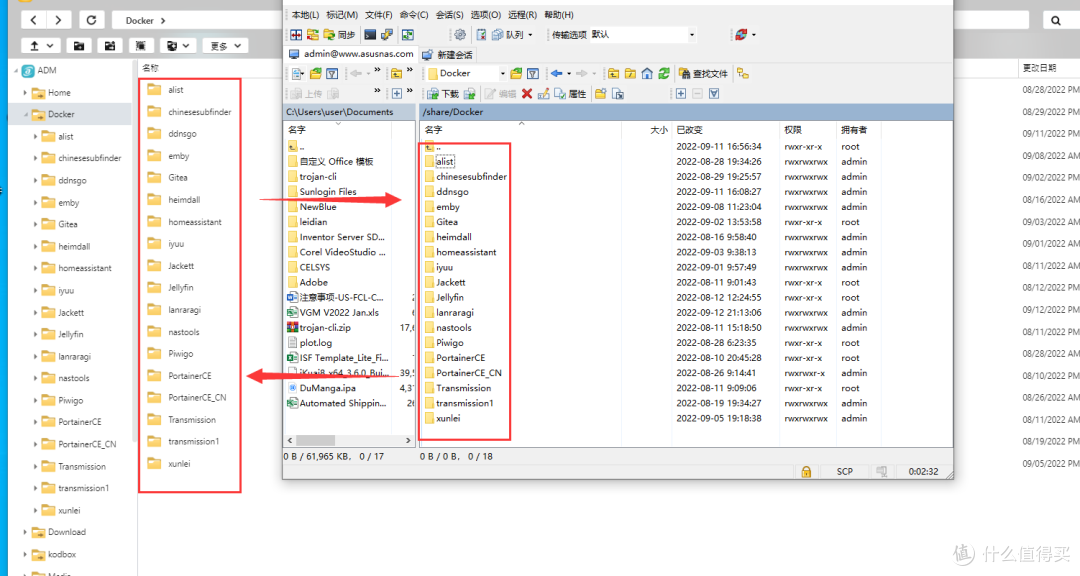Click the ADM file explorer back arrow
1080x576 pixels.
coord(34,20)
